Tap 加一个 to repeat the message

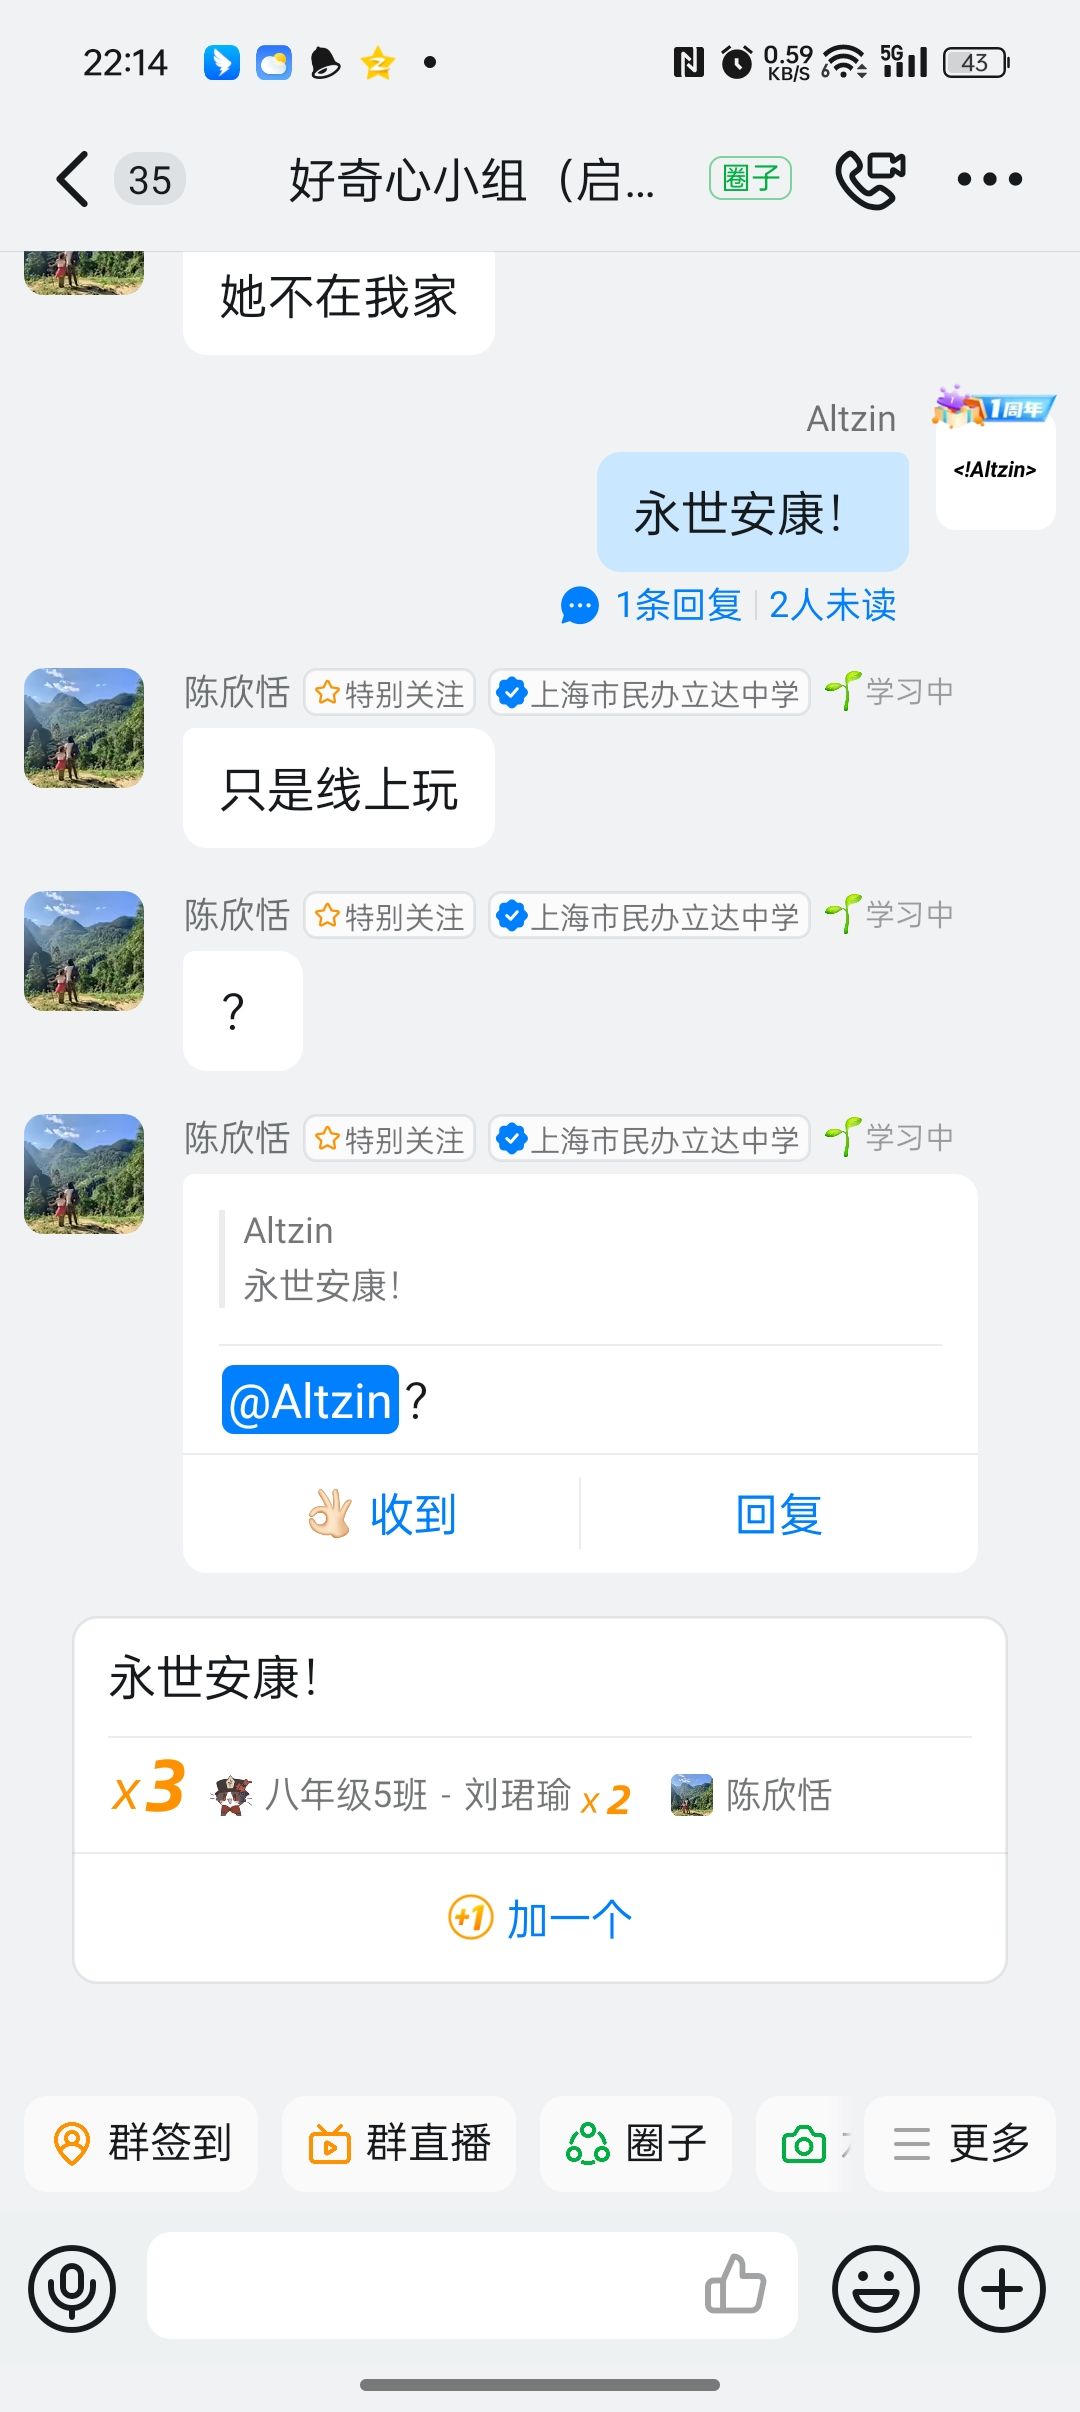click(x=540, y=1919)
